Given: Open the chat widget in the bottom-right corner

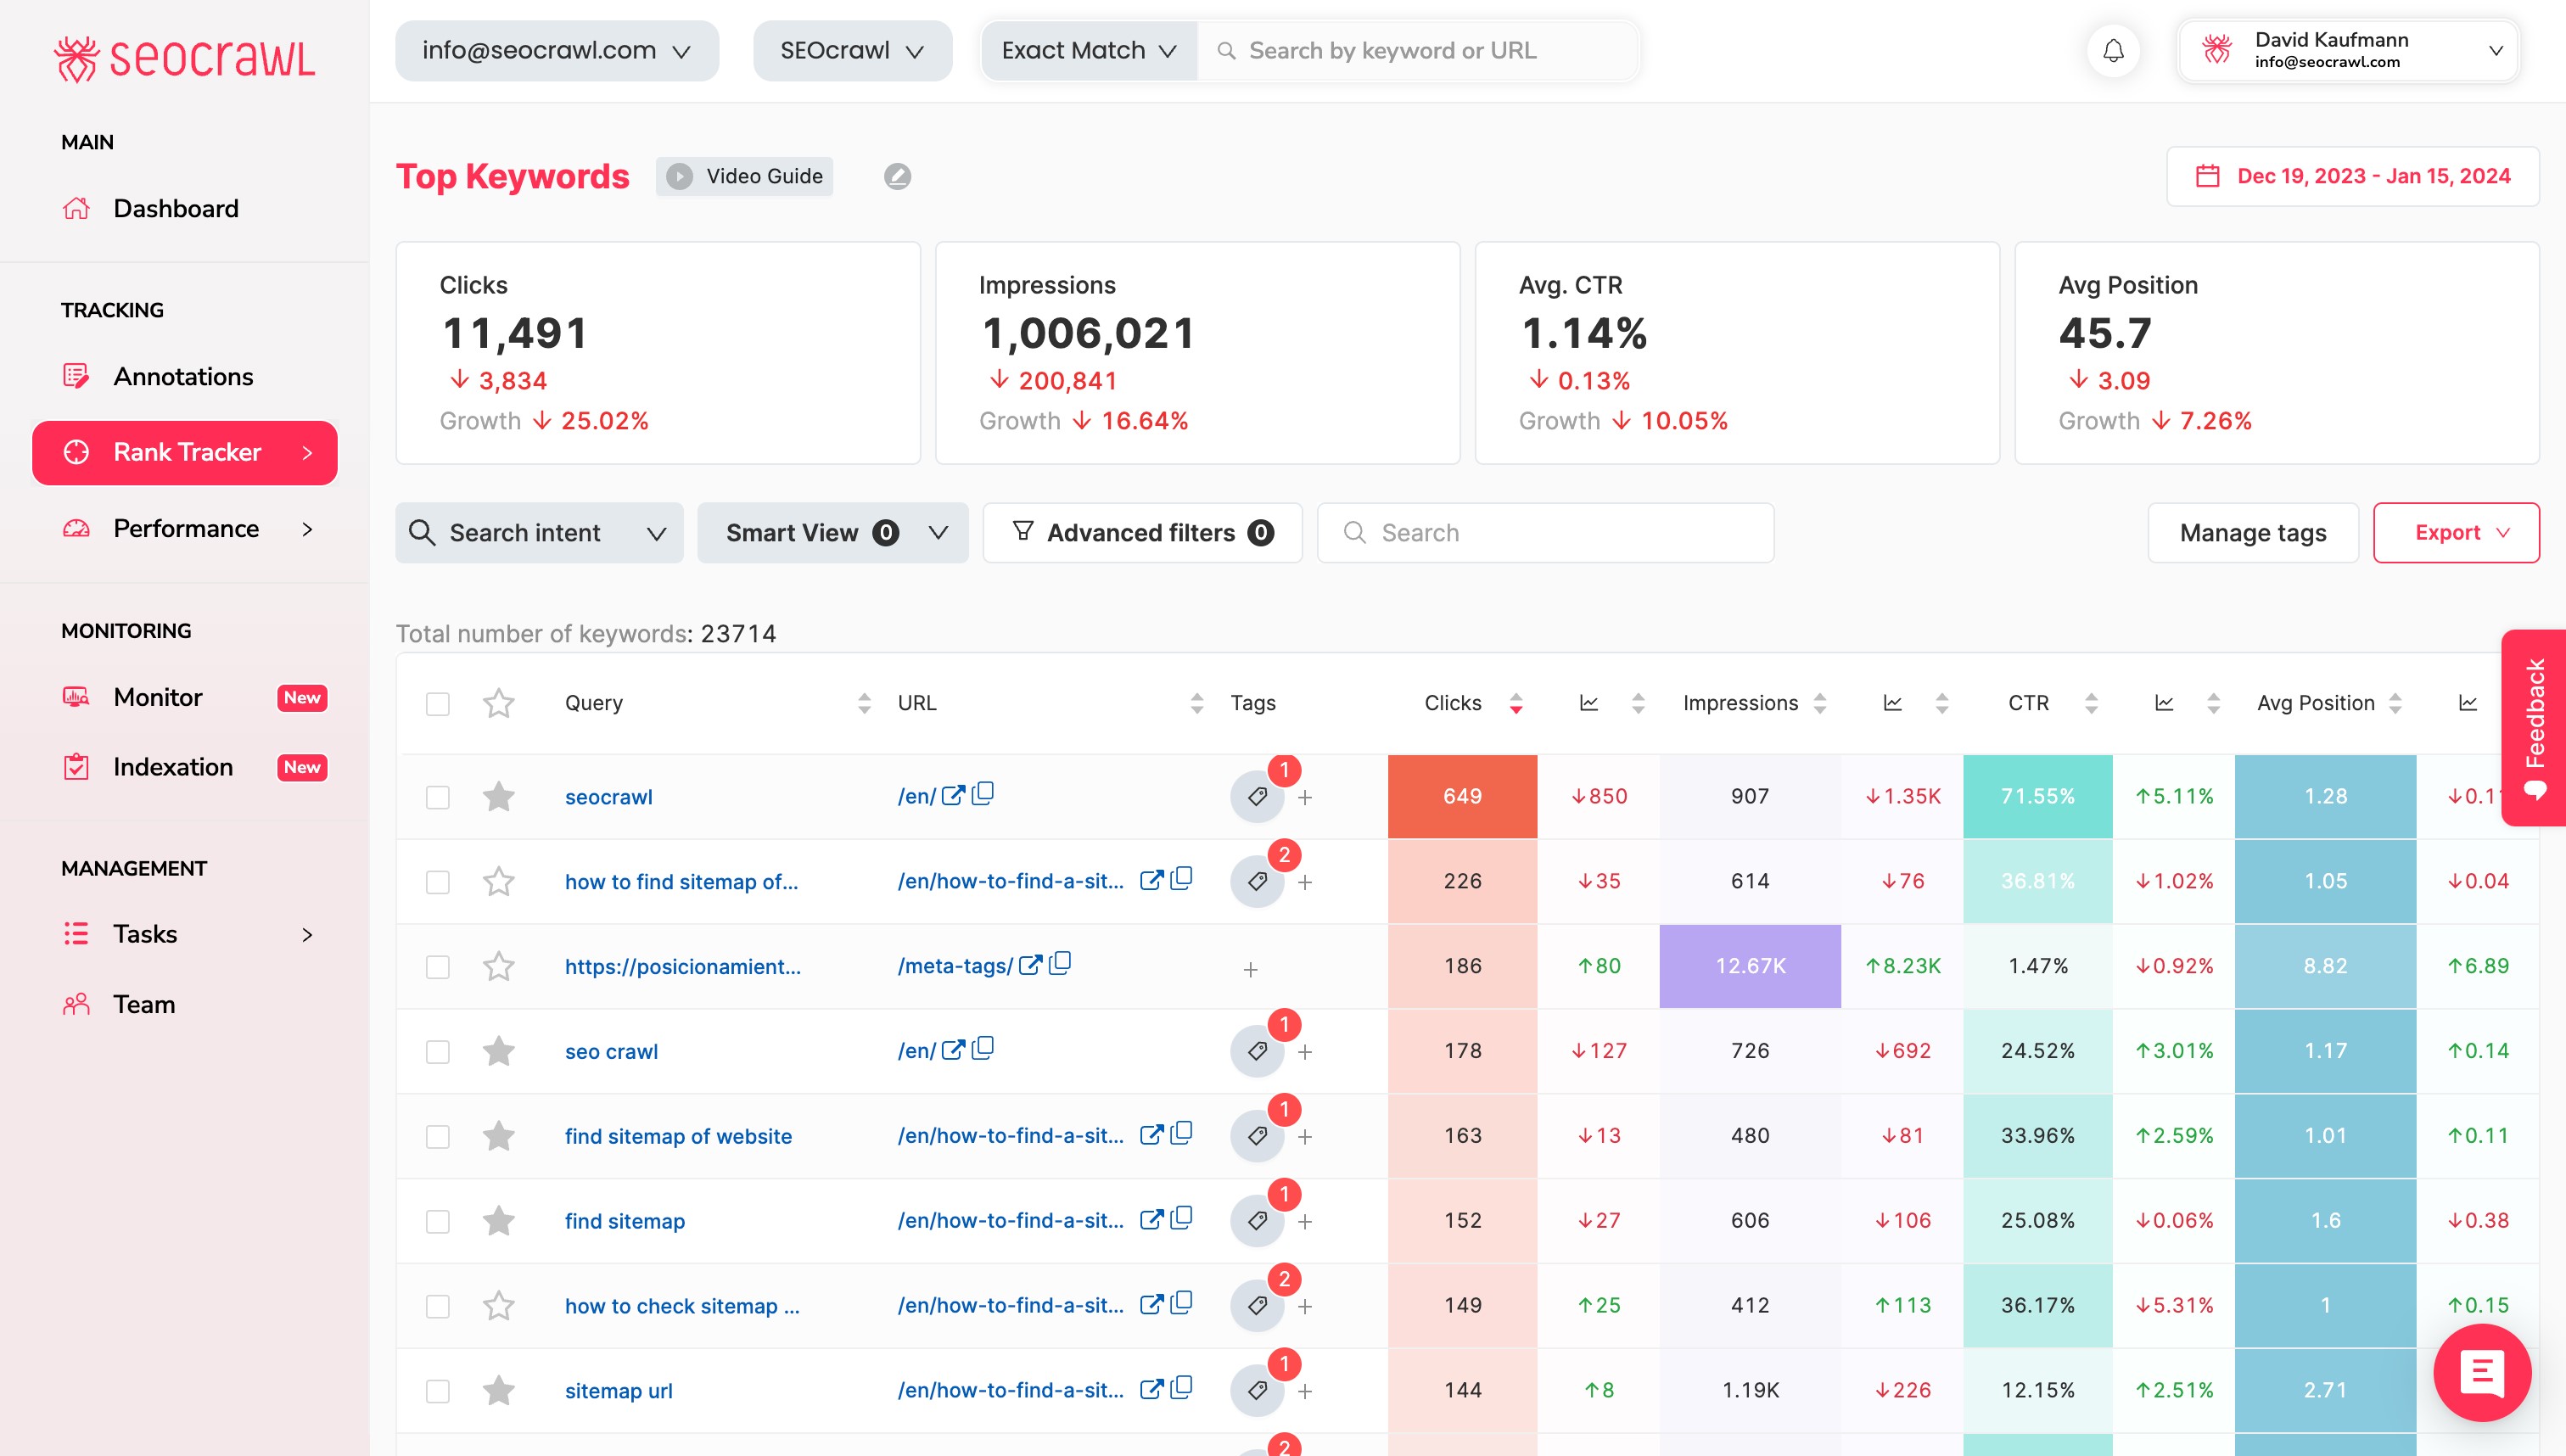Looking at the screenshot, I should (2481, 1372).
